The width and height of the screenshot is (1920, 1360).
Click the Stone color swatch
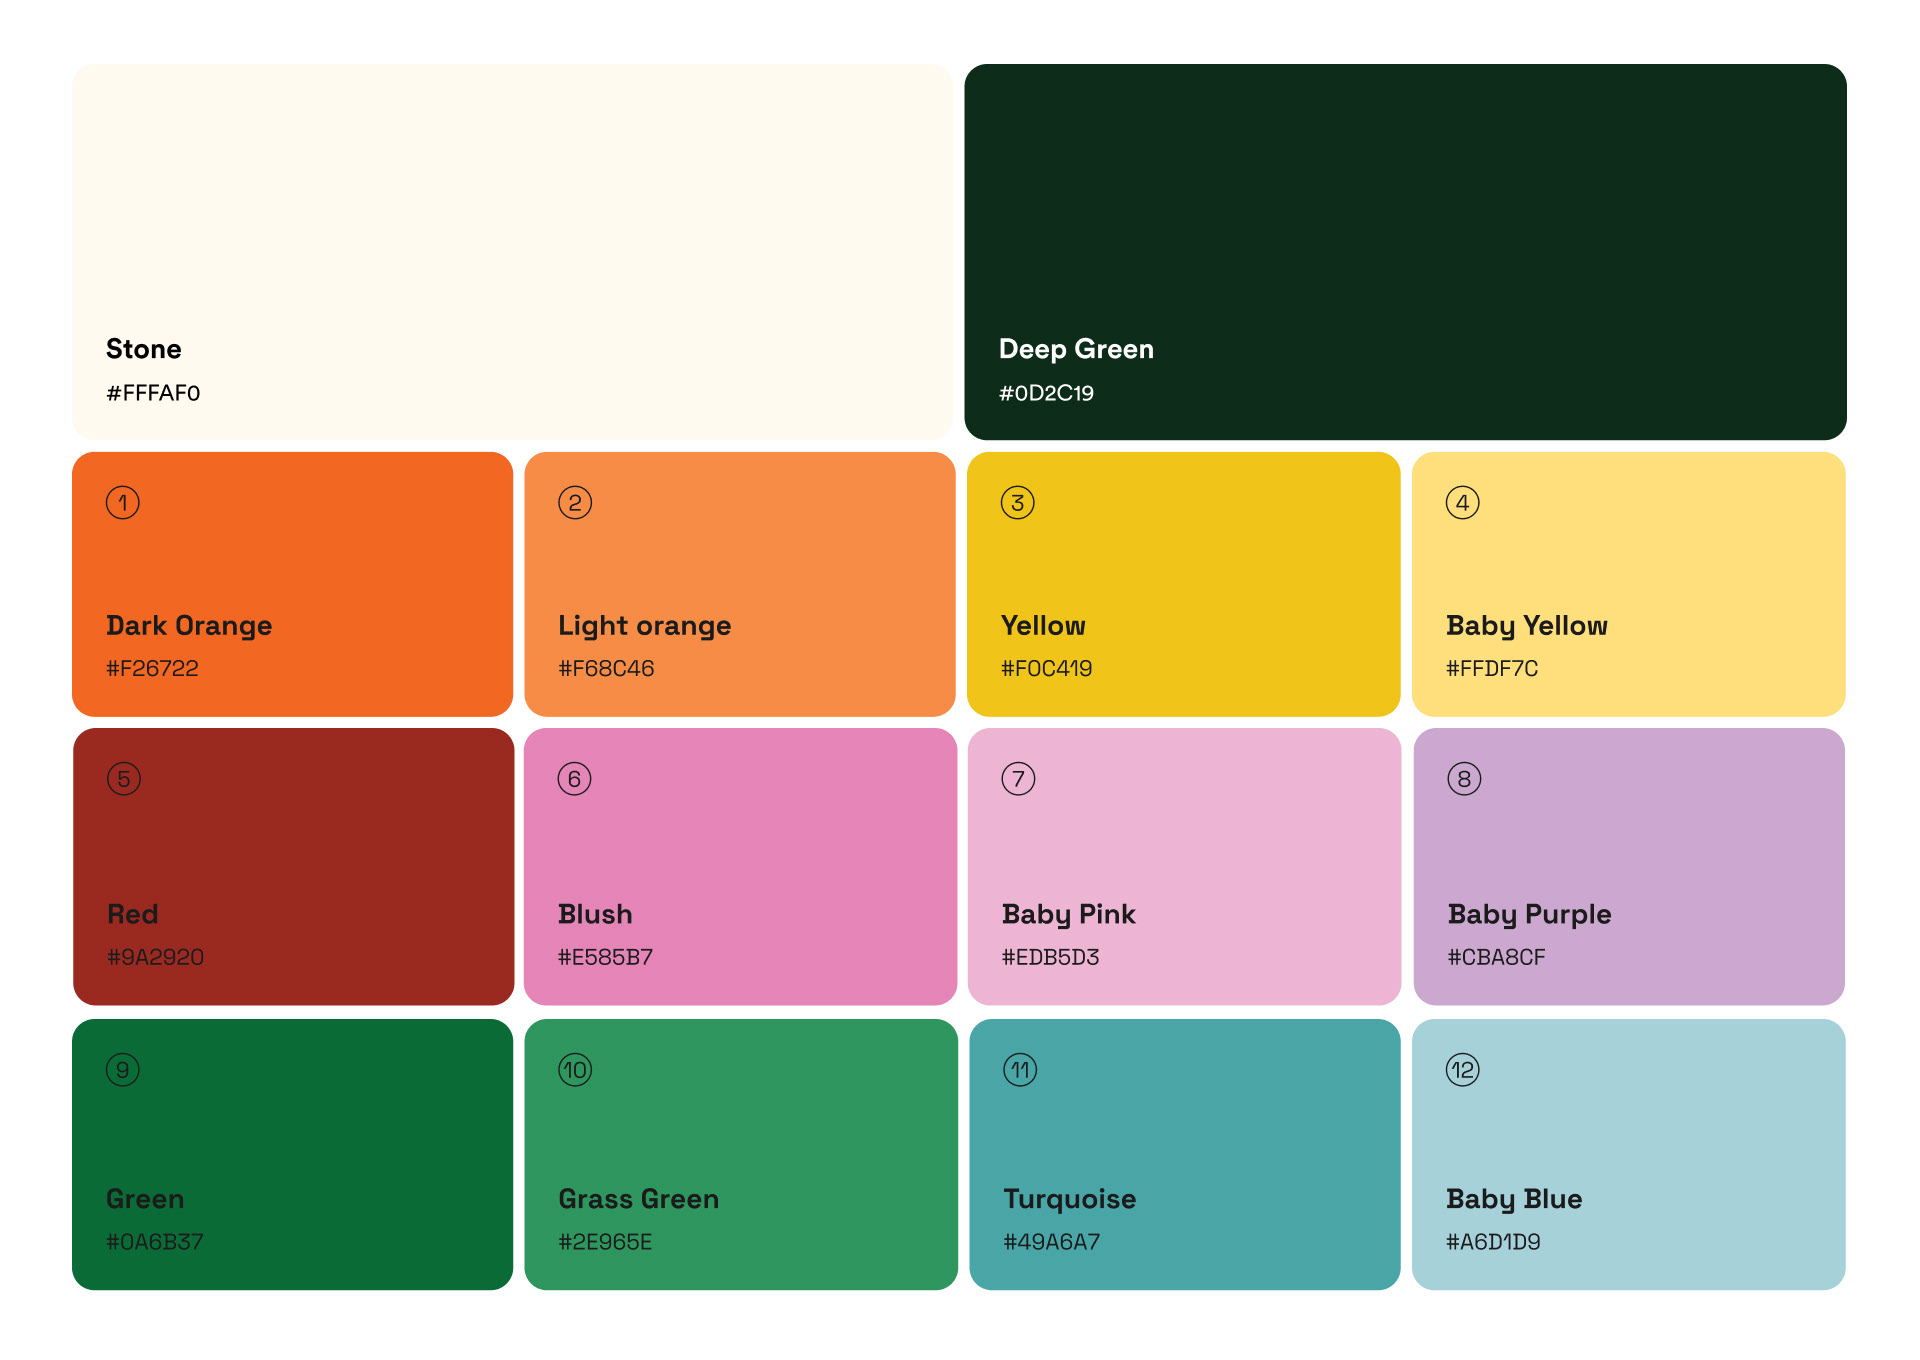tap(512, 252)
